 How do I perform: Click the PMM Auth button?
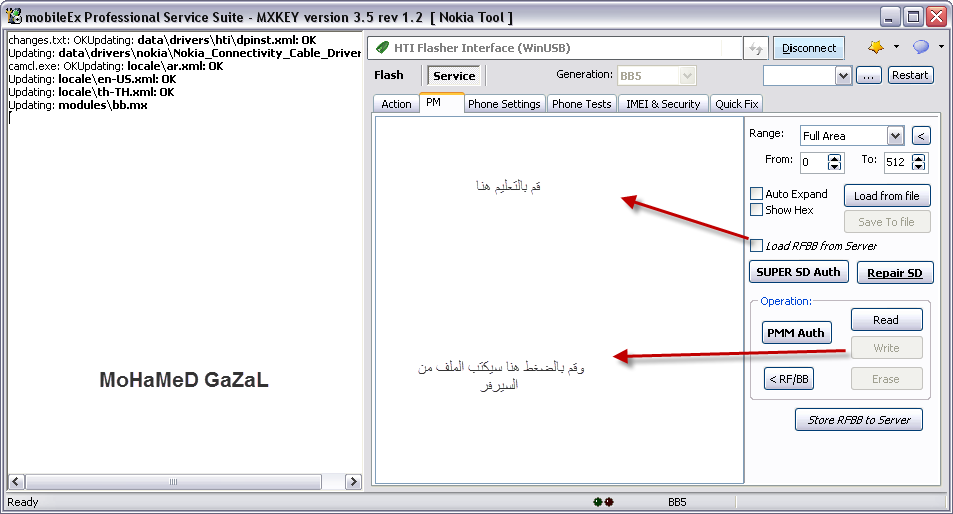coord(796,333)
